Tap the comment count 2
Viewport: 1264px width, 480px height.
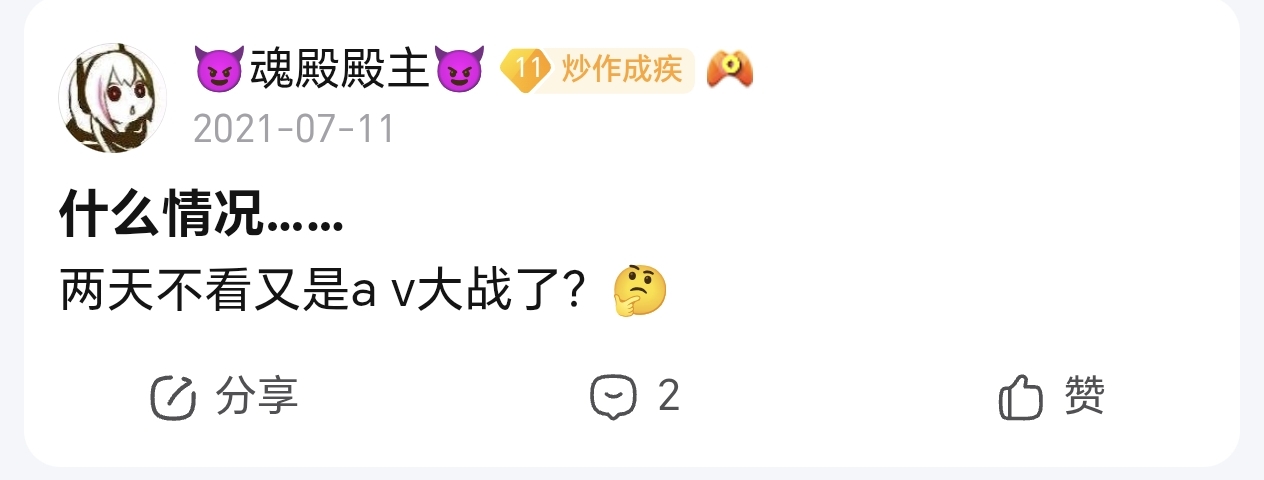click(669, 397)
